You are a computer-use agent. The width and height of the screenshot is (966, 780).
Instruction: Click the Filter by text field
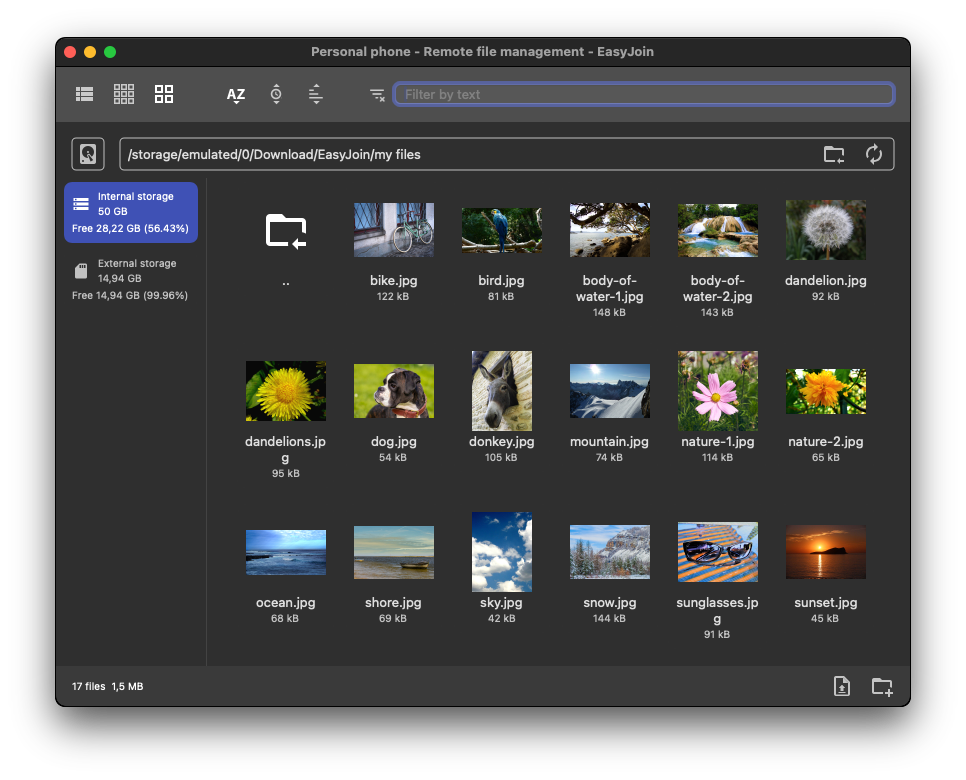[x=643, y=94]
